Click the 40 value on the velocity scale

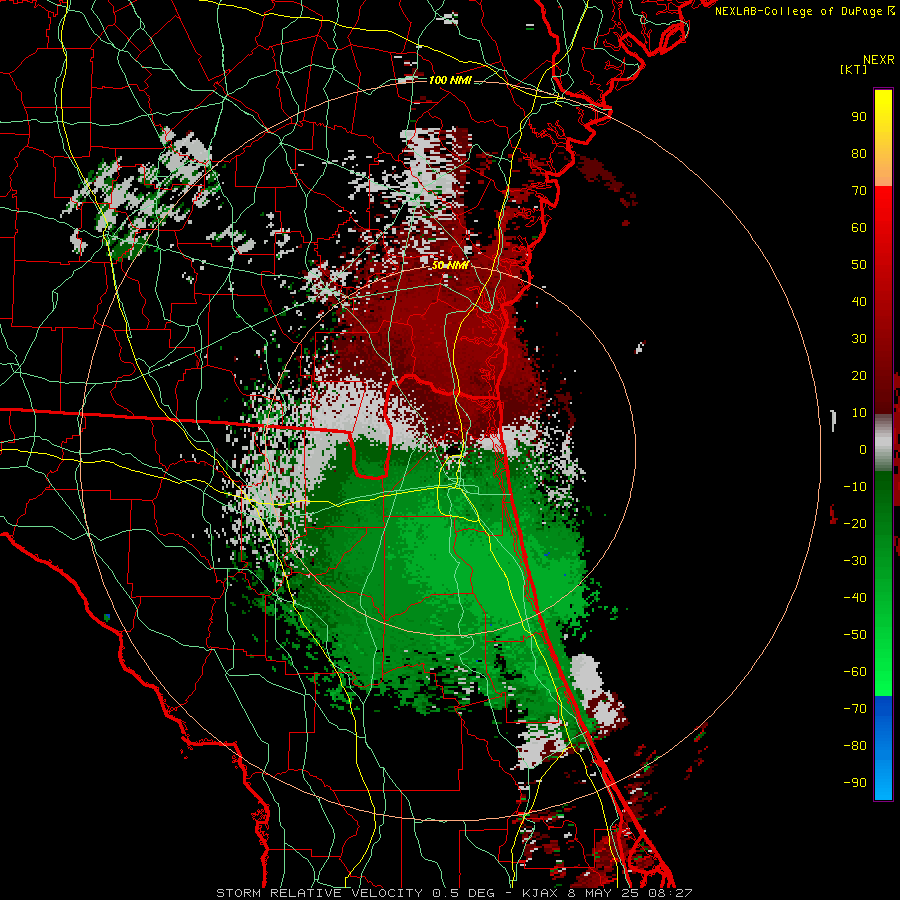[859, 302]
